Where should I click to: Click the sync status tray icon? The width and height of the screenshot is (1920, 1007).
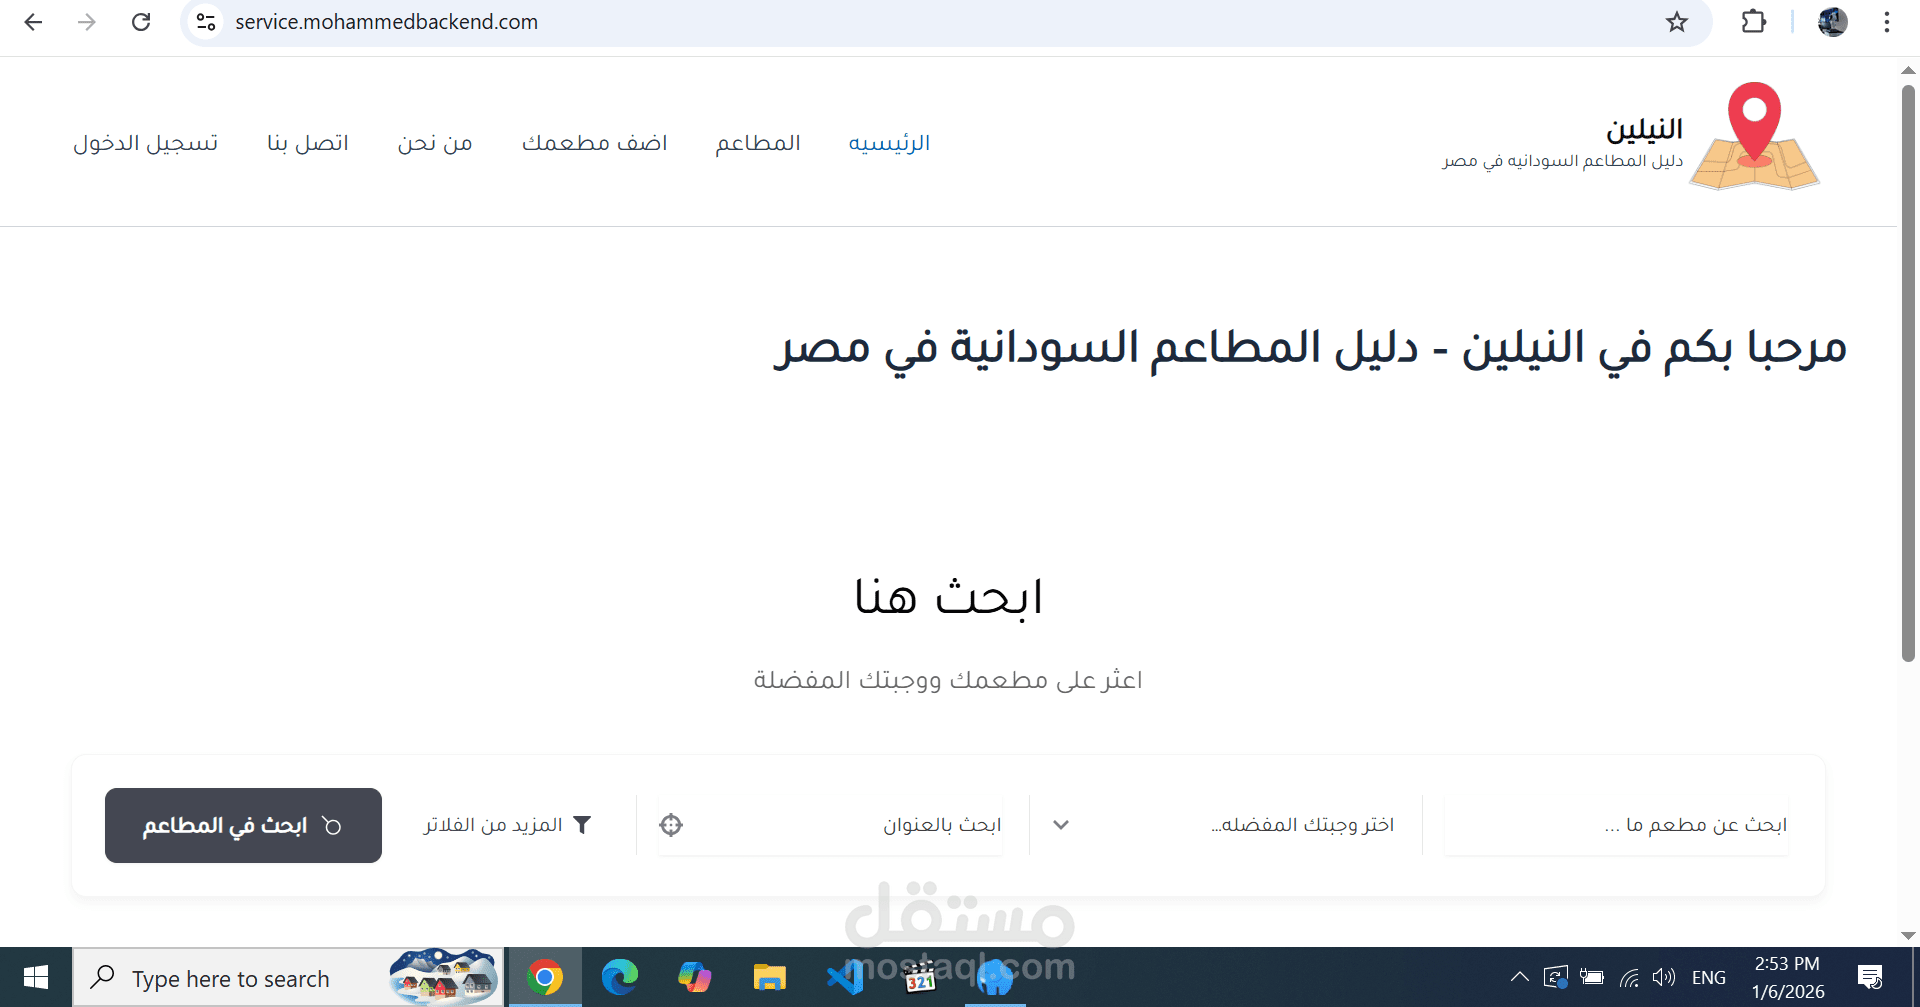[1556, 977]
